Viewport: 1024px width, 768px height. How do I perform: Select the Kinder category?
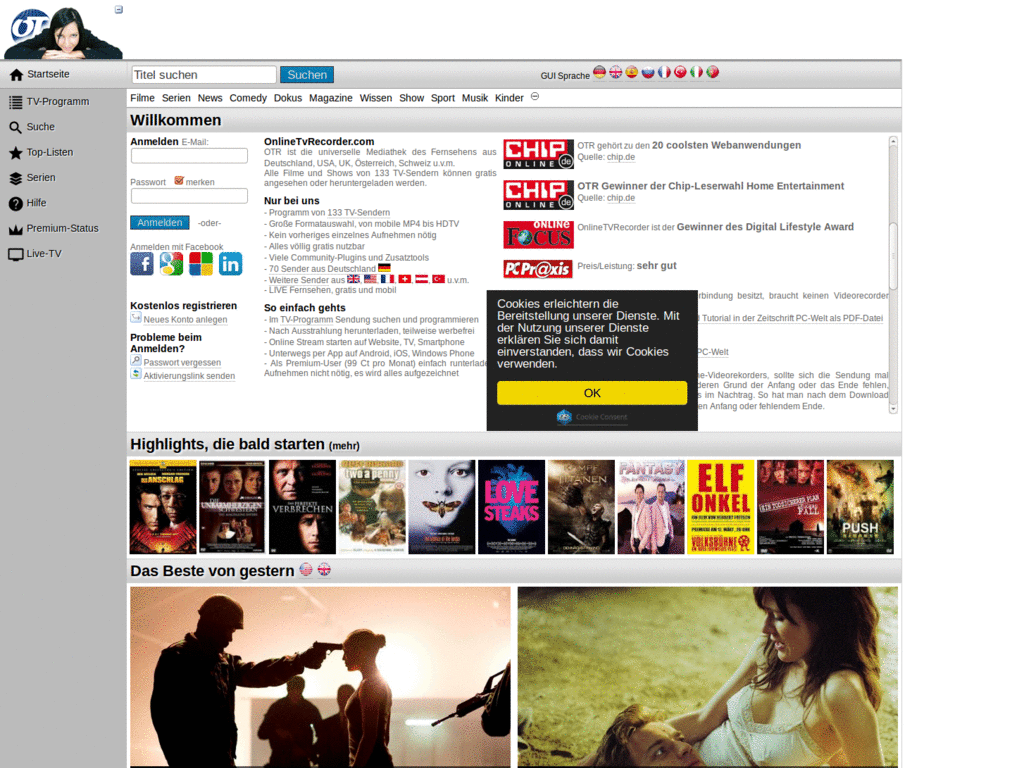pos(509,98)
